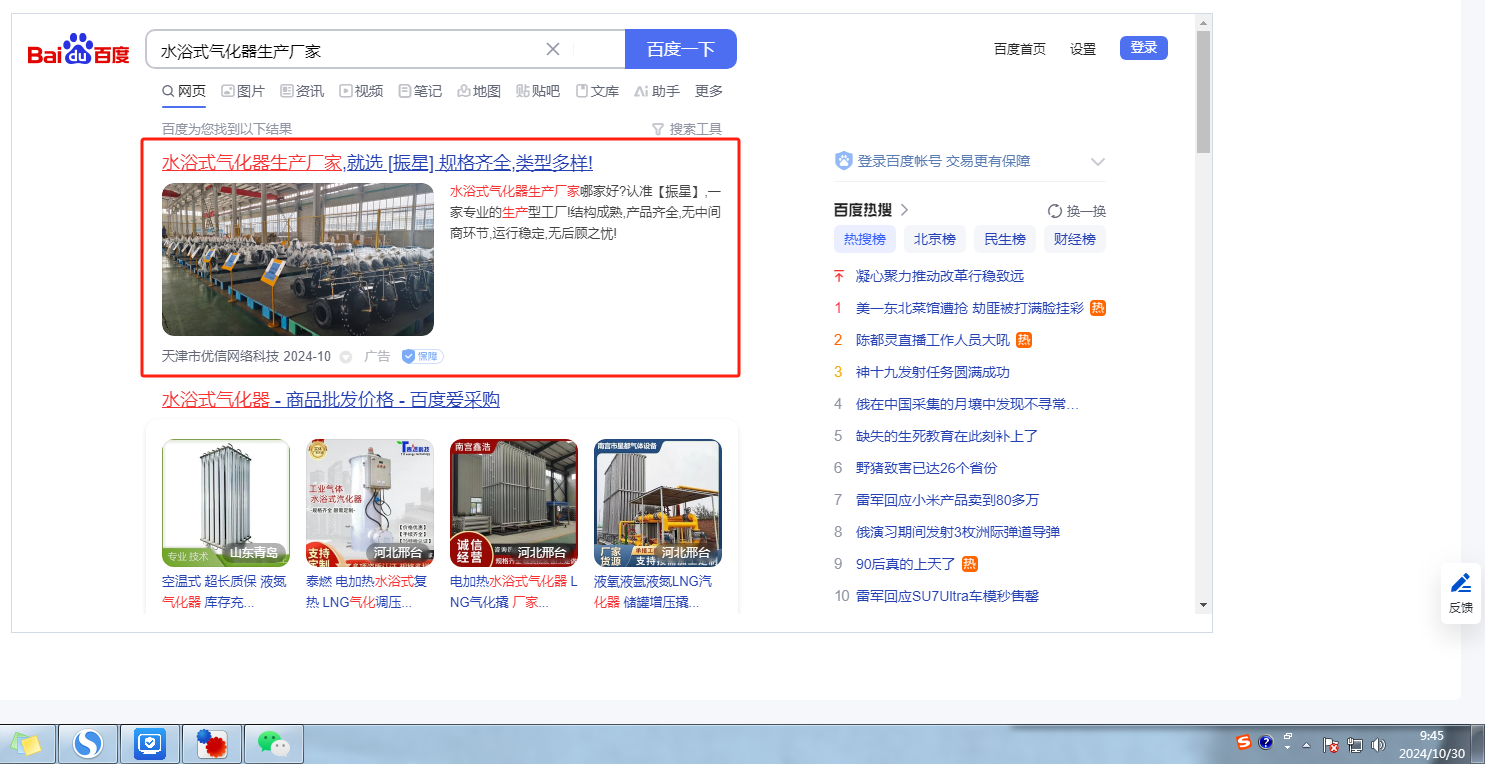Select the 网页 search tab
The image size is (1485, 764).
coord(184,91)
